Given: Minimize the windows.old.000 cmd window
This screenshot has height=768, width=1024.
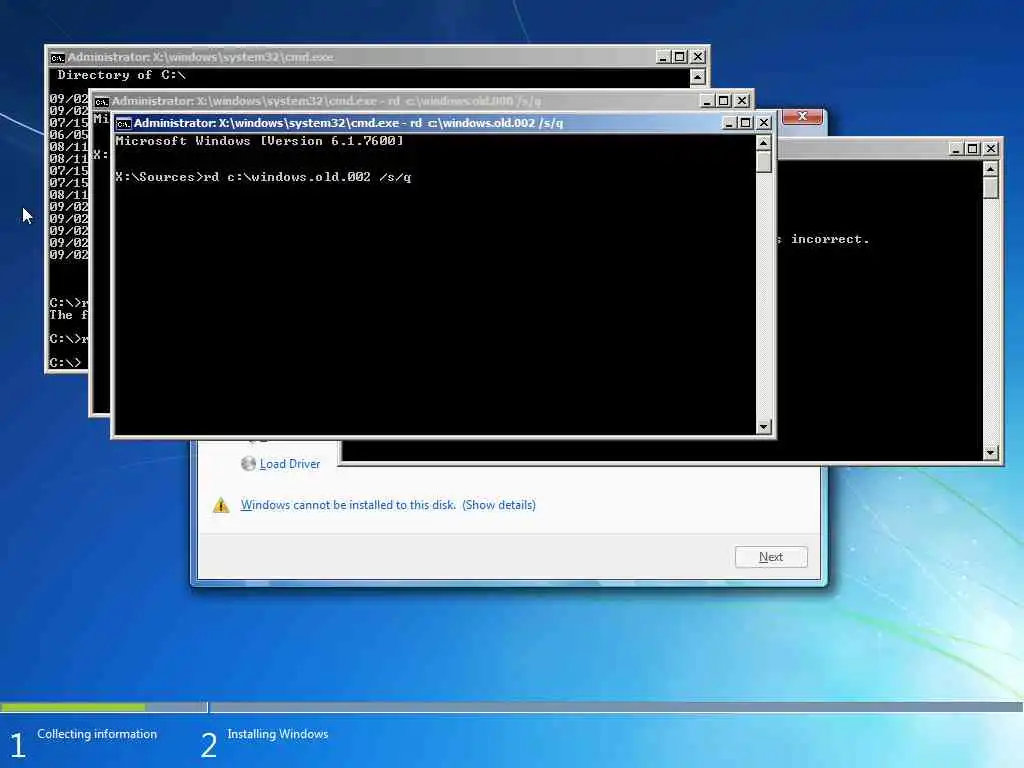Looking at the screenshot, I should (x=707, y=101).
